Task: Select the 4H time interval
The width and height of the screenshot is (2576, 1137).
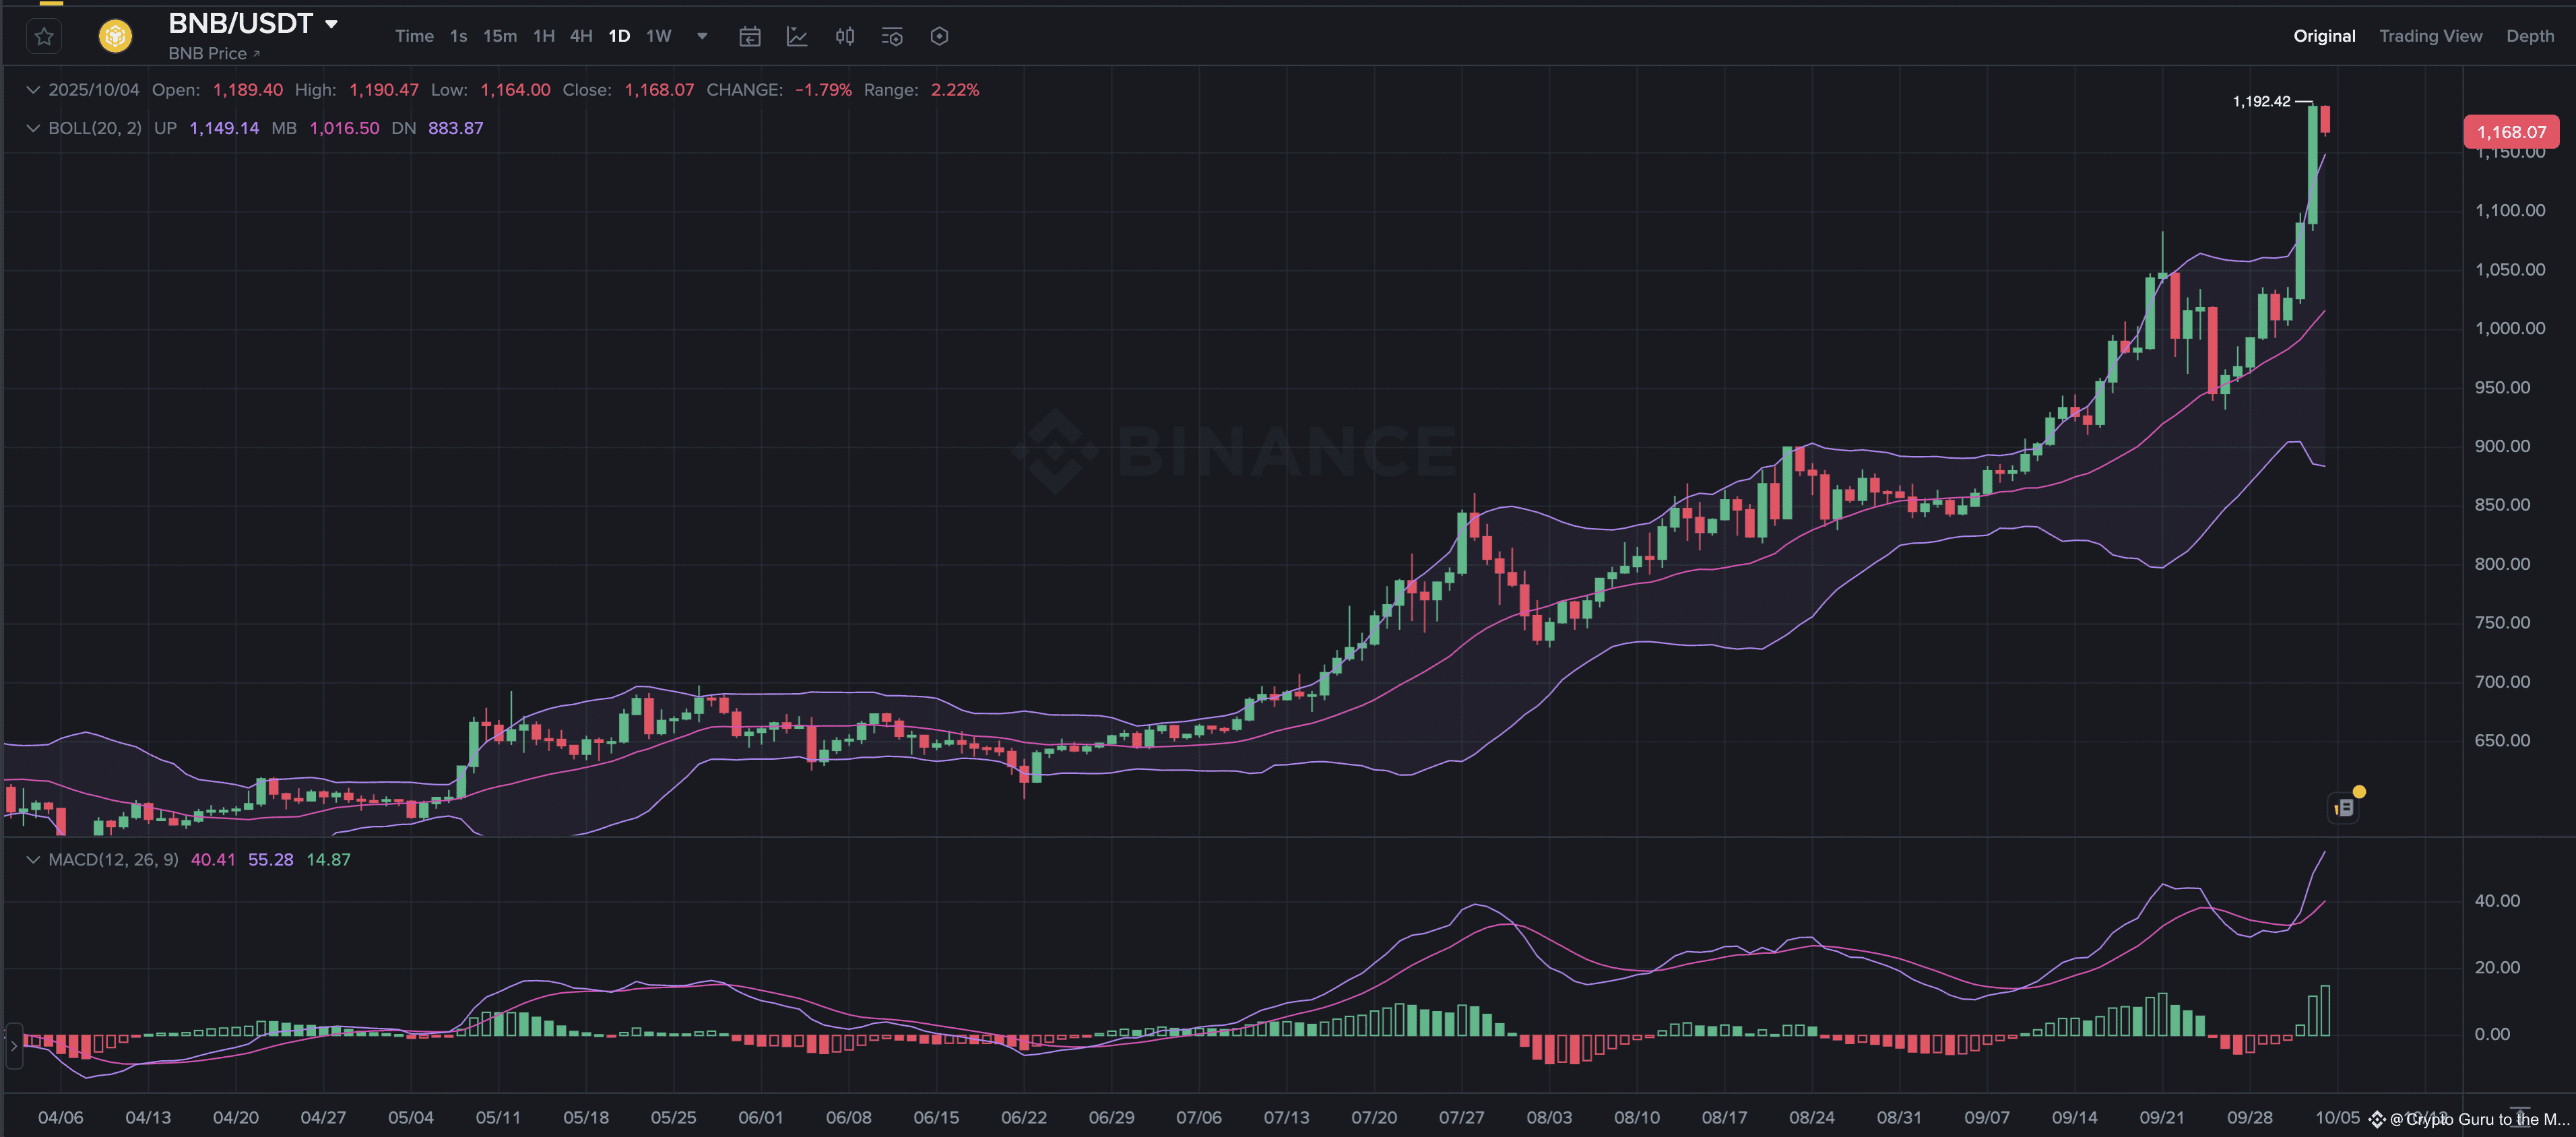Action: click(581, 36)
